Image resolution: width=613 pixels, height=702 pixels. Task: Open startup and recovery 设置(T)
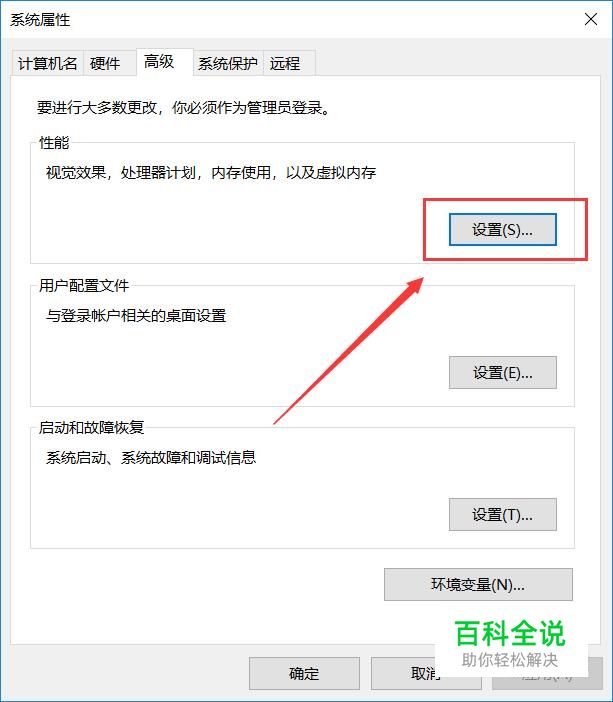502,514
